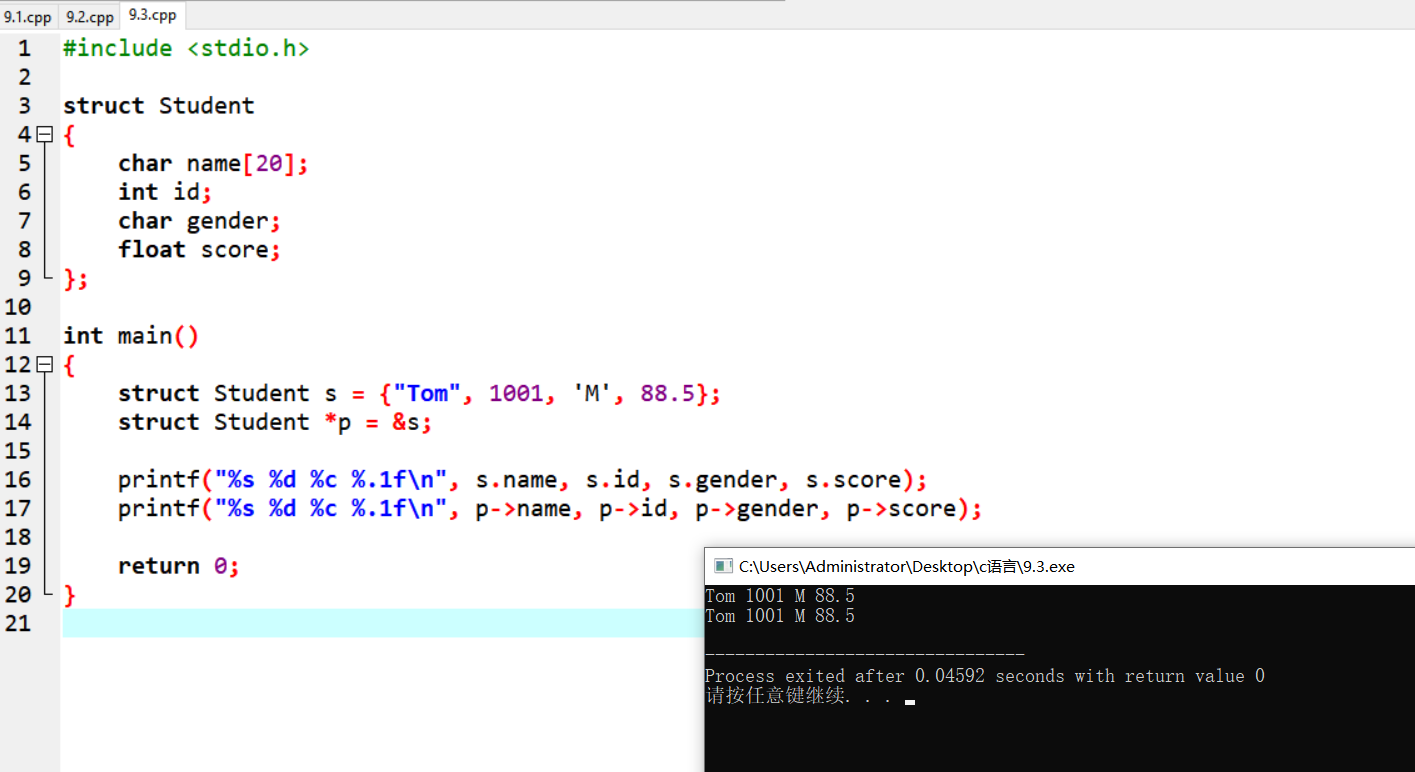Click the closing brace on line 20
Viewport: 1415px width, 772px height.
pyautogui.click(x=70, y=595)
